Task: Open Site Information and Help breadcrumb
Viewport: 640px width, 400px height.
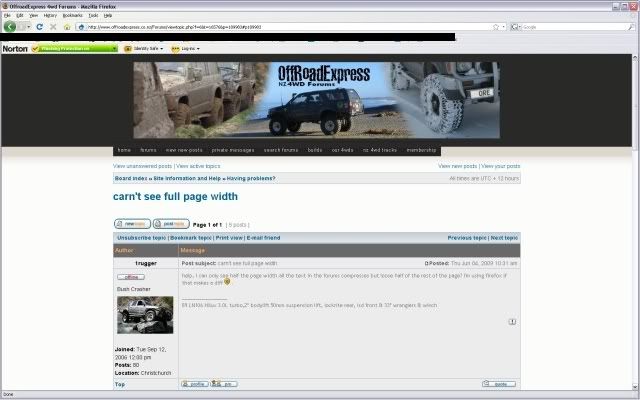Action: click(187, 178)
